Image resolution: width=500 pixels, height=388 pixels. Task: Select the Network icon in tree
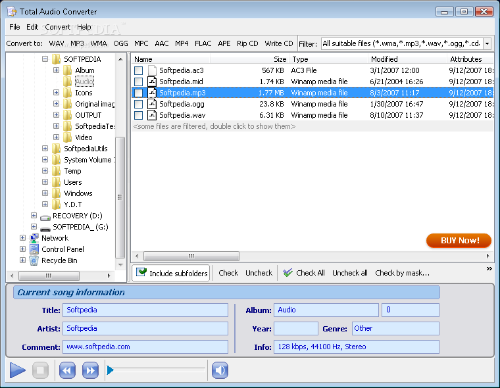pyautogui.click(x=34, y=238)
